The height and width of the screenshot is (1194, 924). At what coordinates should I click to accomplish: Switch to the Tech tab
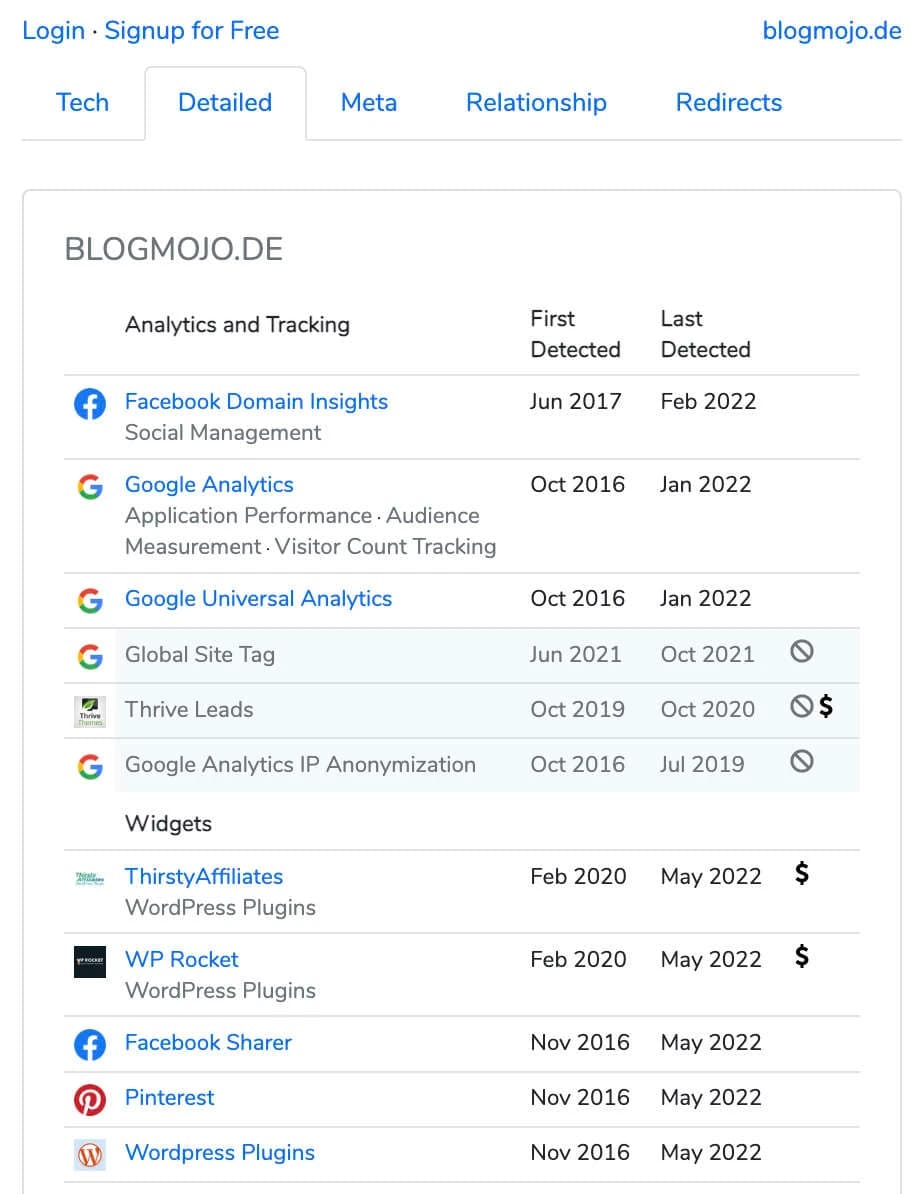tap(82, 102)
